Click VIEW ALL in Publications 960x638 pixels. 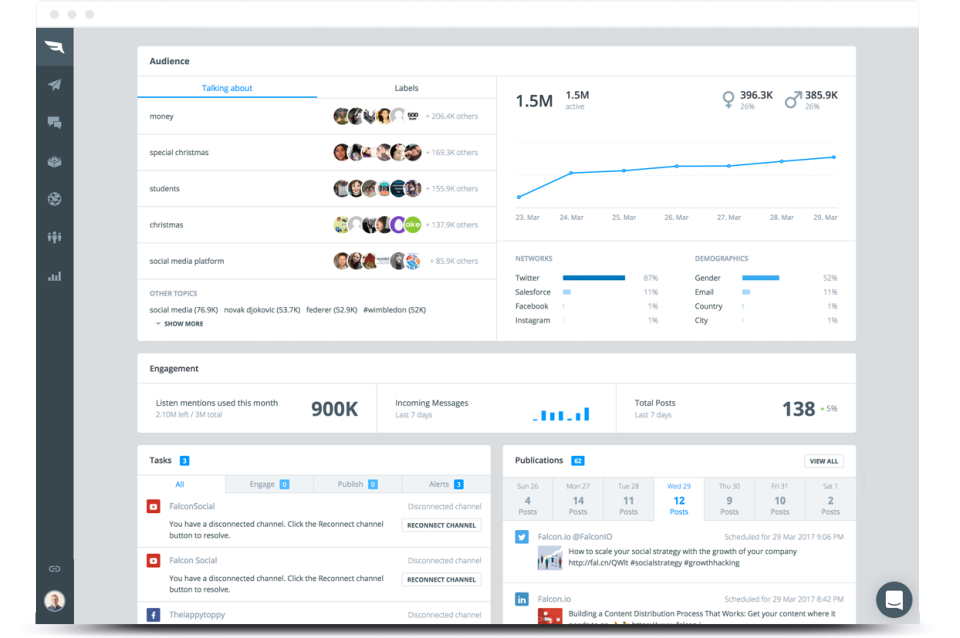coord(823,461)
